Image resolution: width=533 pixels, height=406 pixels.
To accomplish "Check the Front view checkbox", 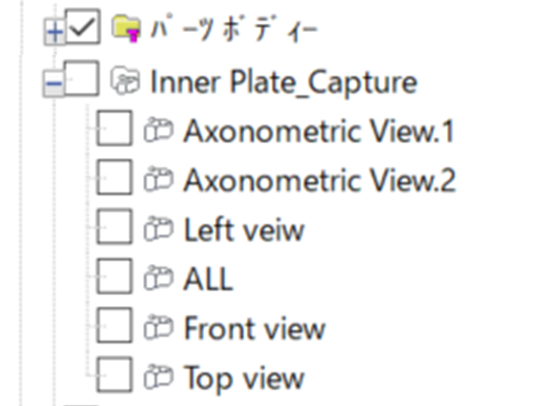I will coord(114,325).
